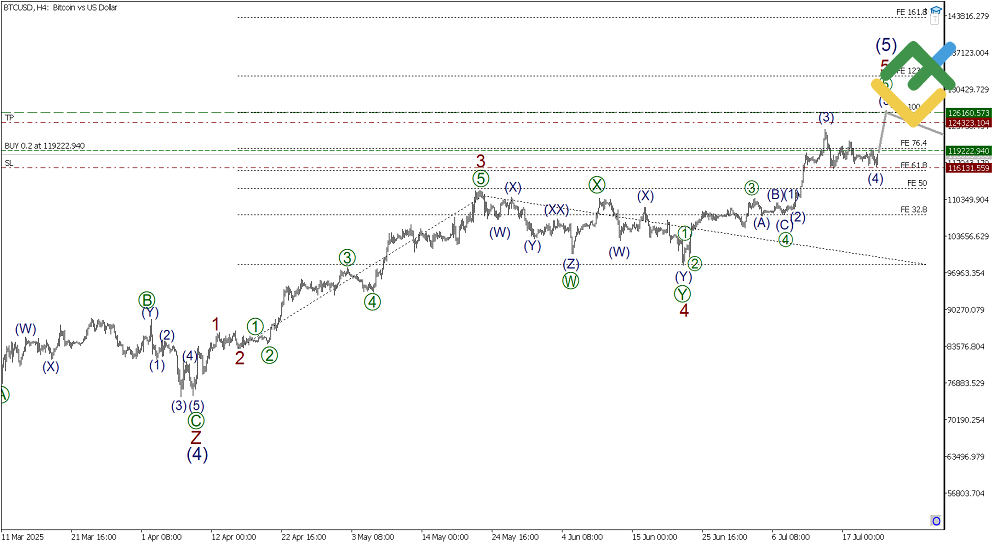Click the 22 Apr 16:00 time label
Screen dimensions: 1000x545
click(304, 537)
